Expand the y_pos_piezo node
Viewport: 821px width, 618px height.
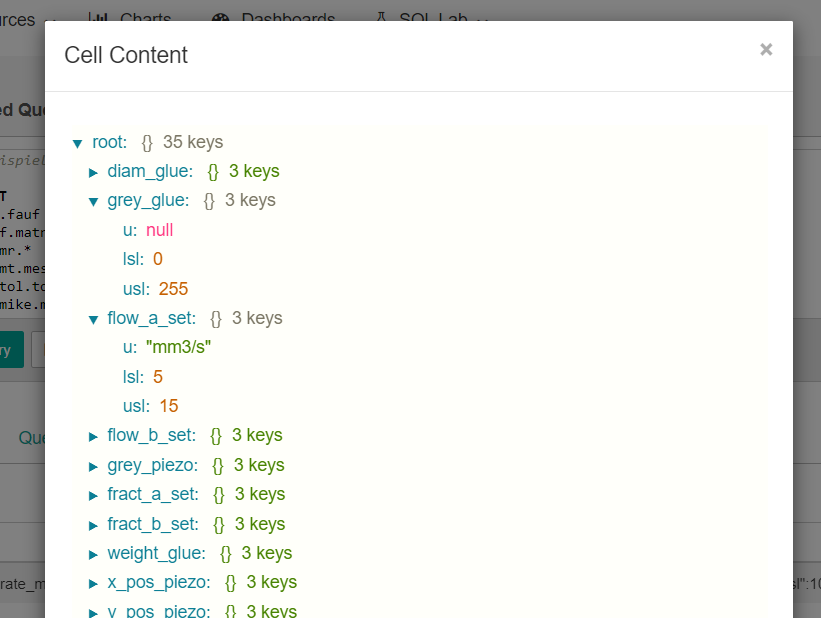click(x=93, y=610)
